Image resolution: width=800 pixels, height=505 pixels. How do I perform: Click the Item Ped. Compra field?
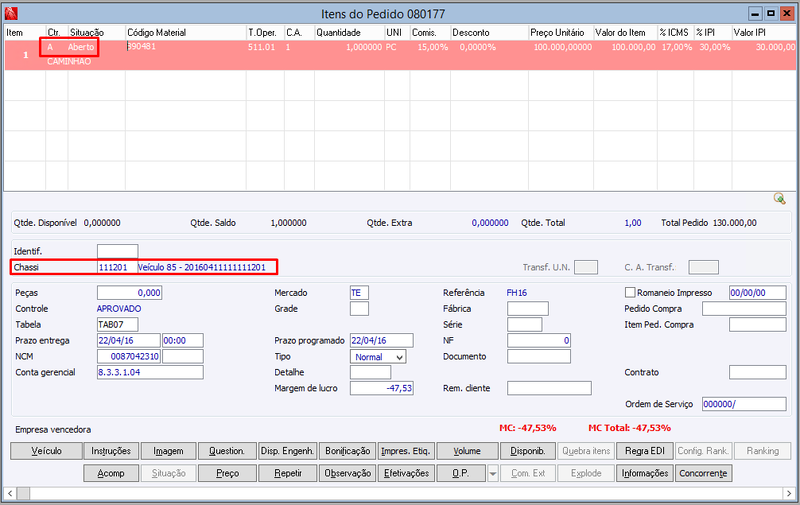[758, 324]
